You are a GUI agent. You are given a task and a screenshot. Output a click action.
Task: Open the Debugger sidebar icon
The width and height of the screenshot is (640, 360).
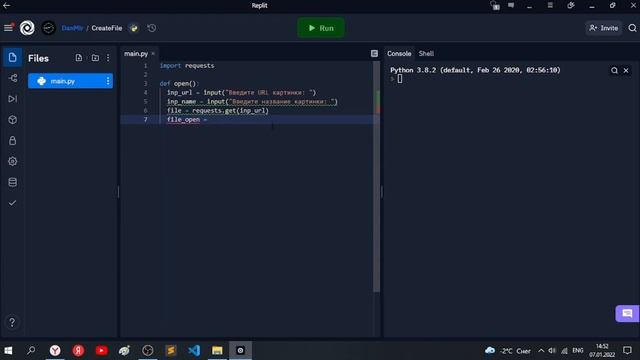click(x=12, y=99)
